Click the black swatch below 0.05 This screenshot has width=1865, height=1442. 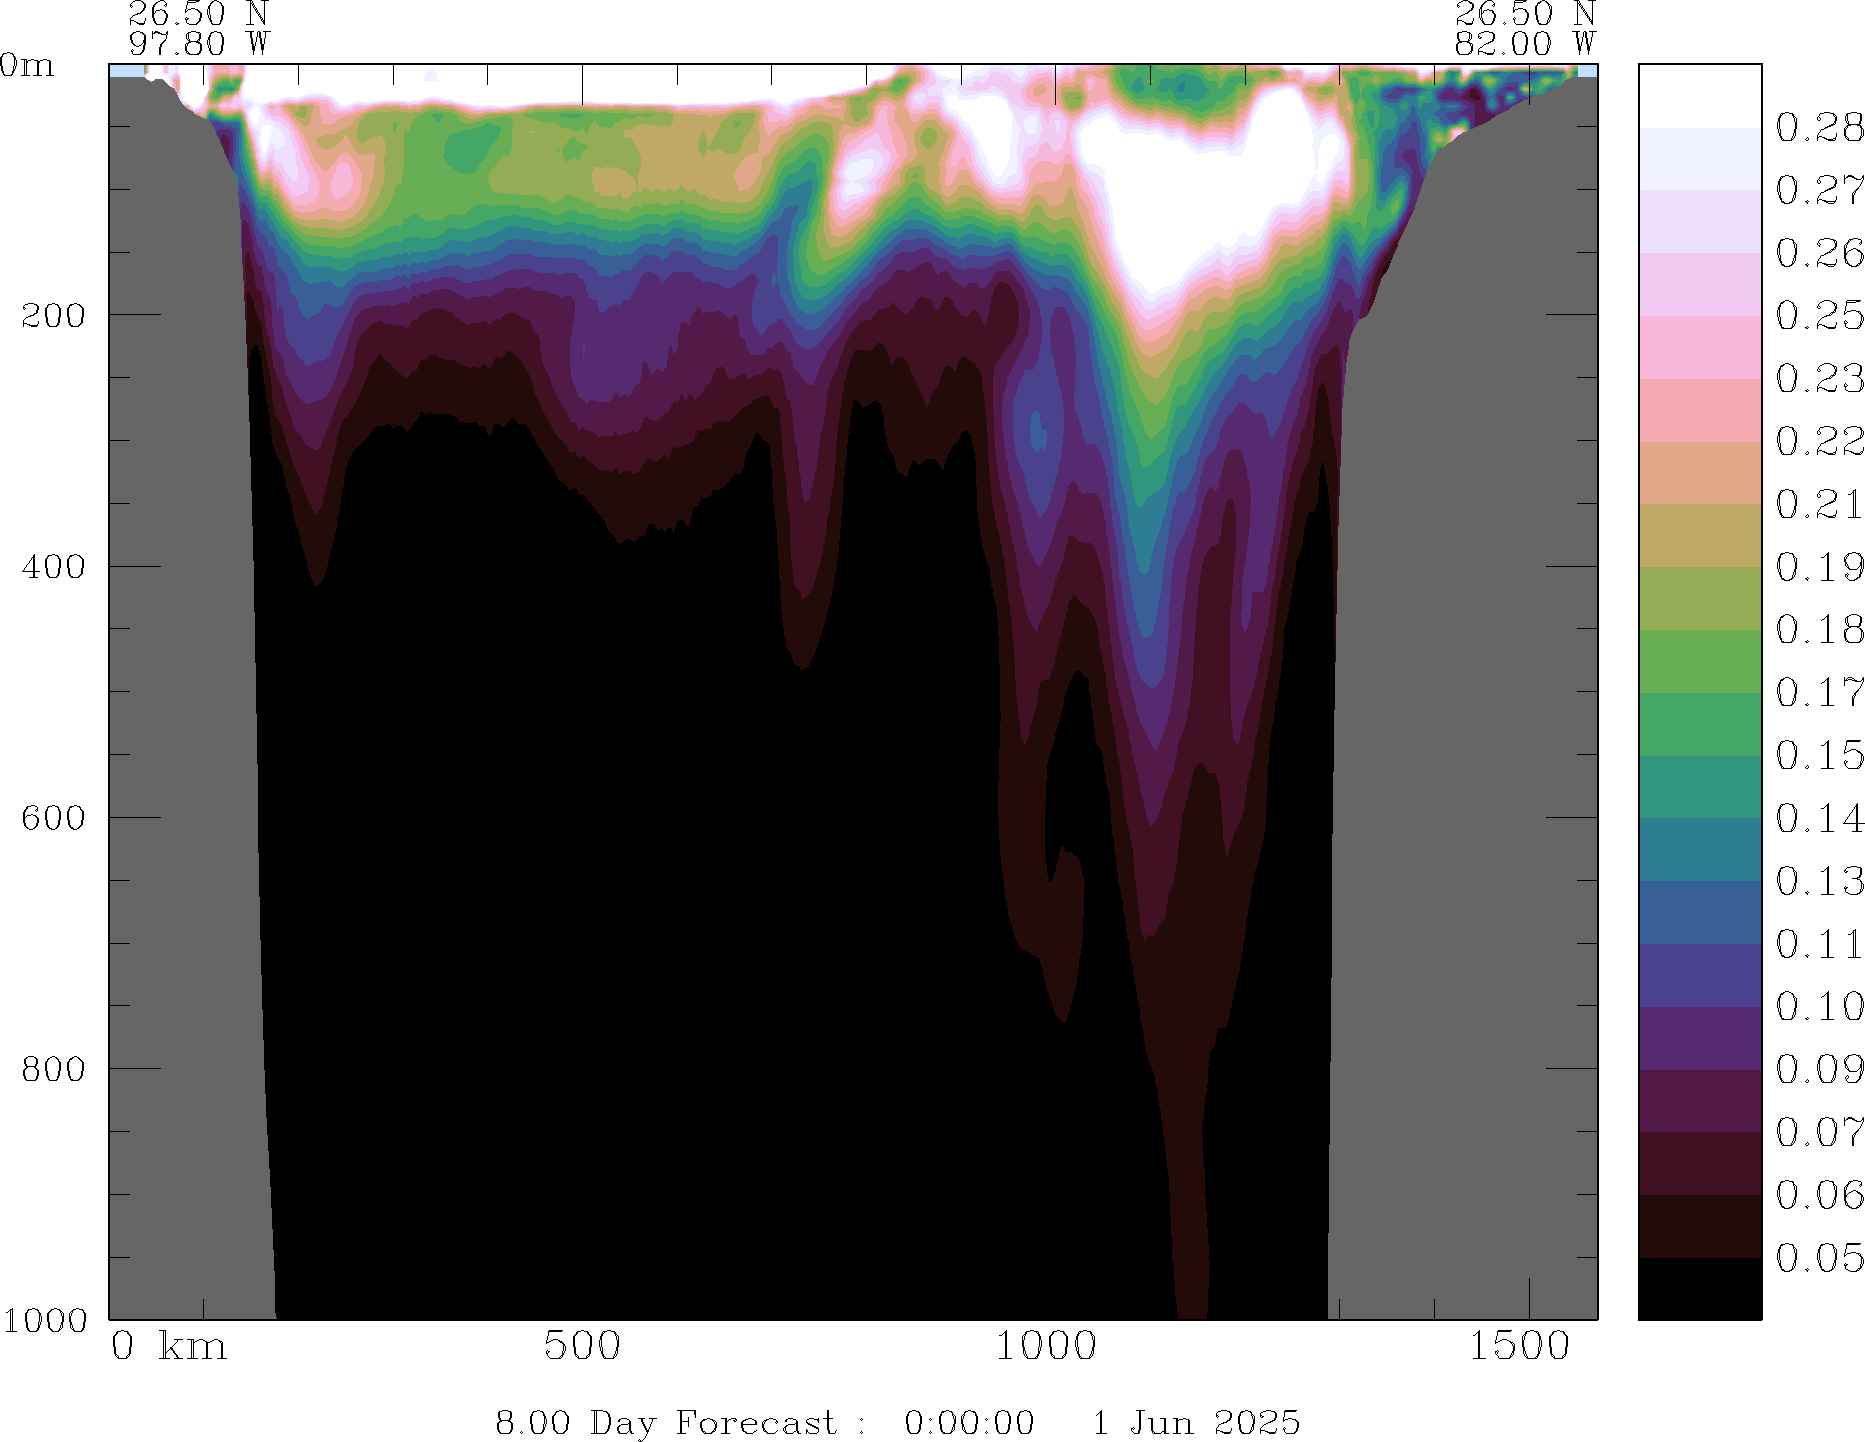click(1699, 1288)
